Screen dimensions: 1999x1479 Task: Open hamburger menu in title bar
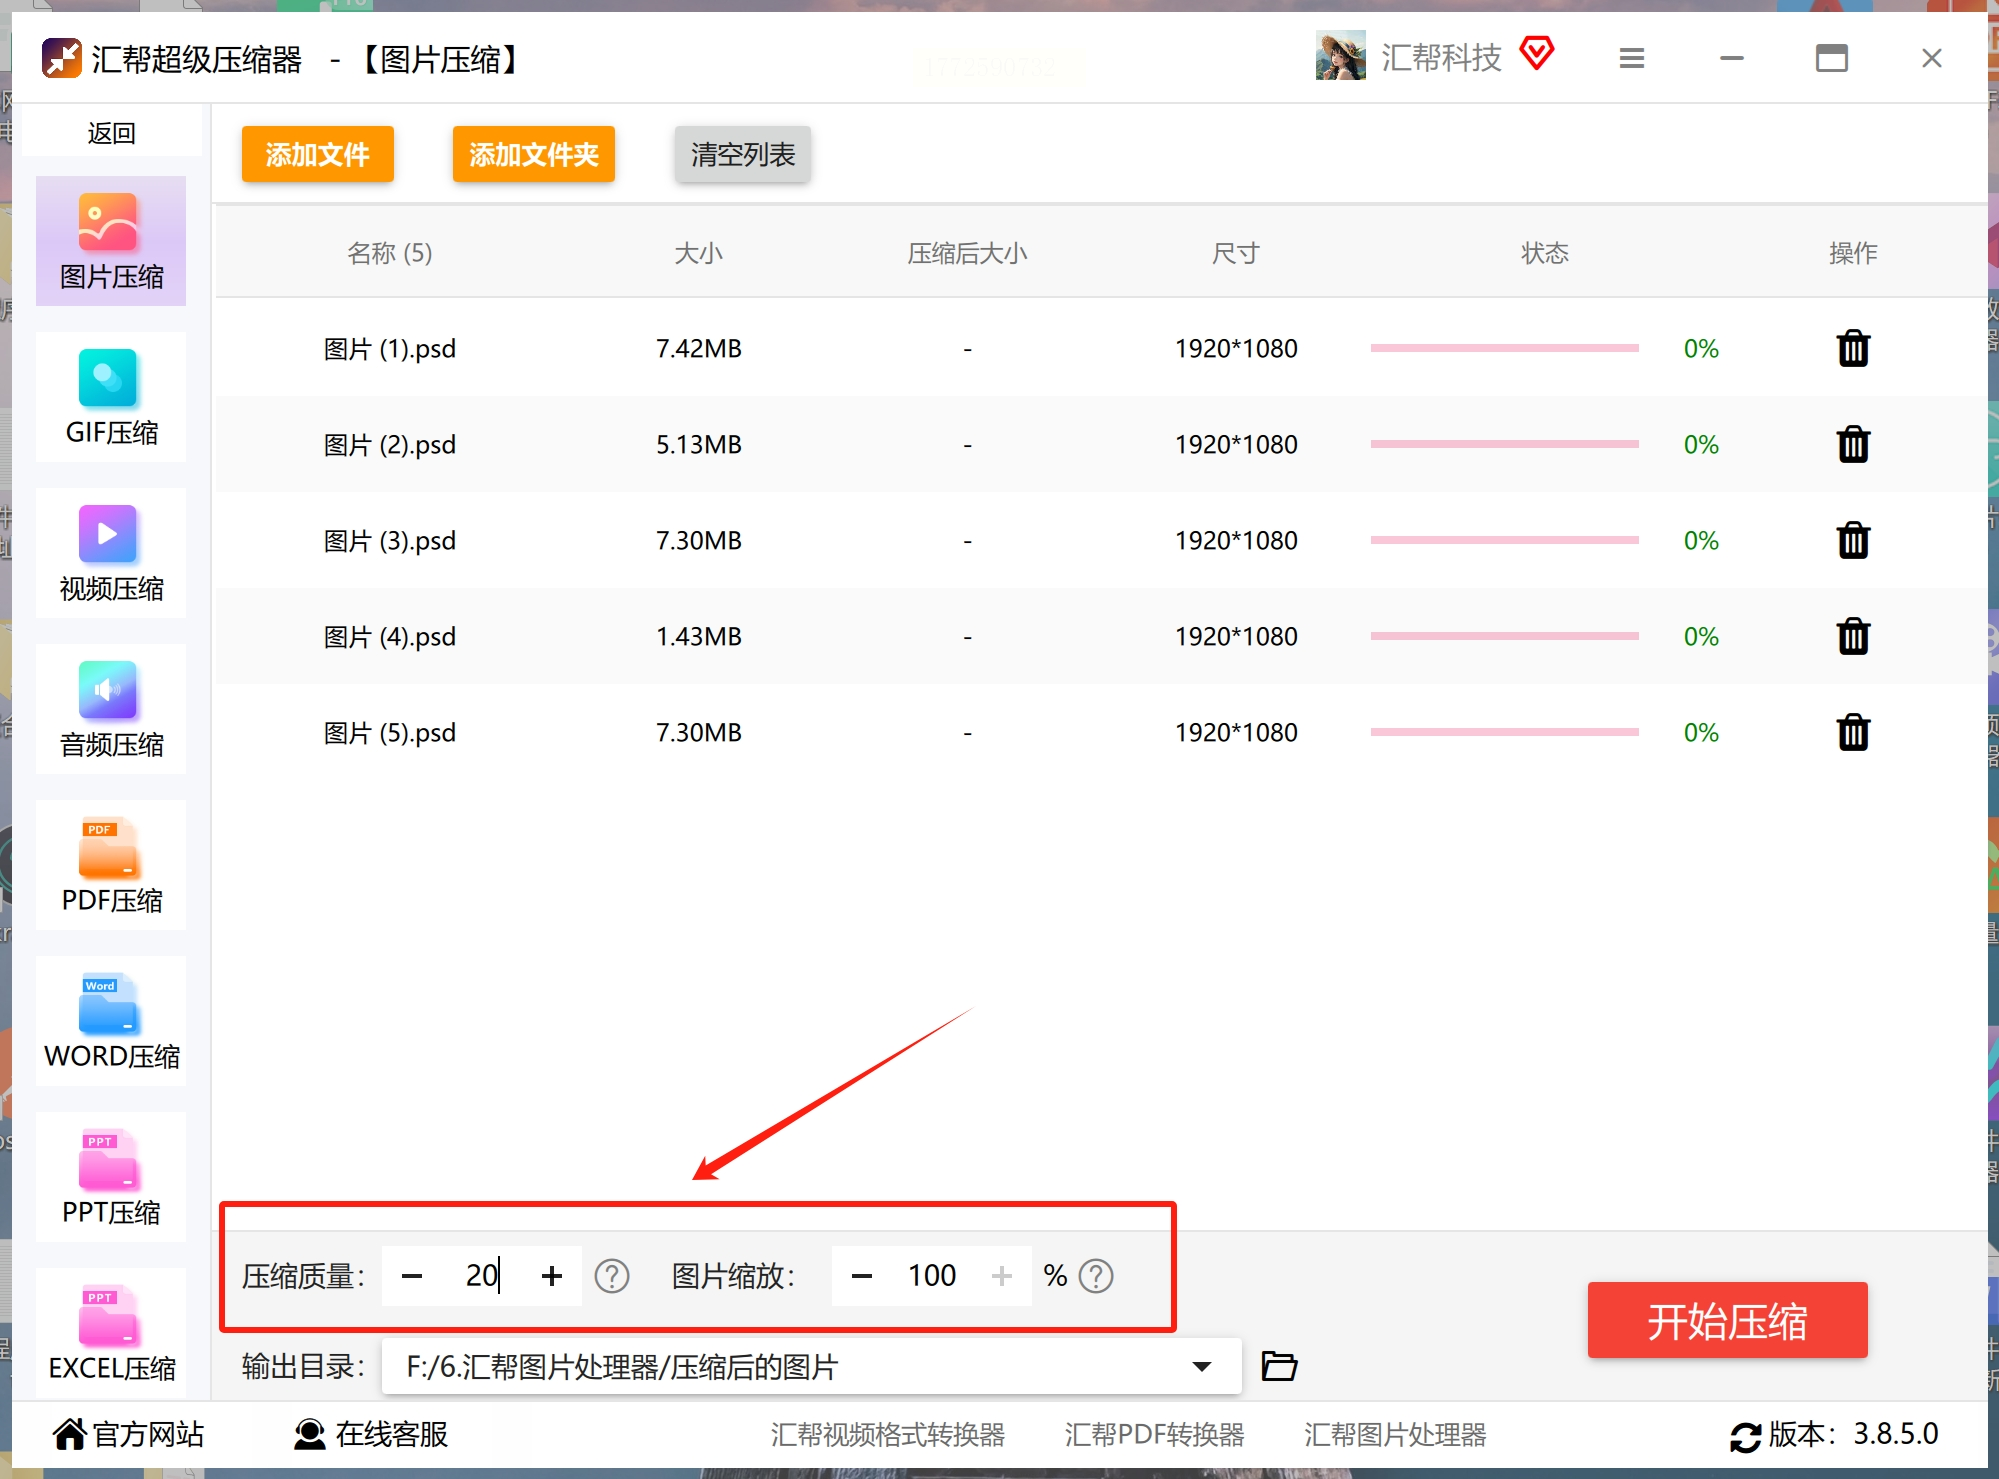click(1631, 59)
